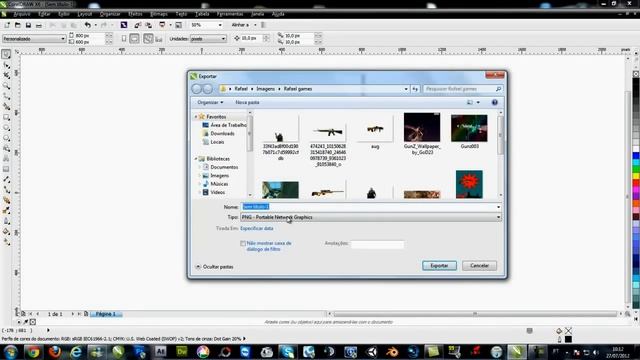Open the Texto menu
Image resolution: width=640 pixels, height=360 pixels.
(x=181, y=14)
